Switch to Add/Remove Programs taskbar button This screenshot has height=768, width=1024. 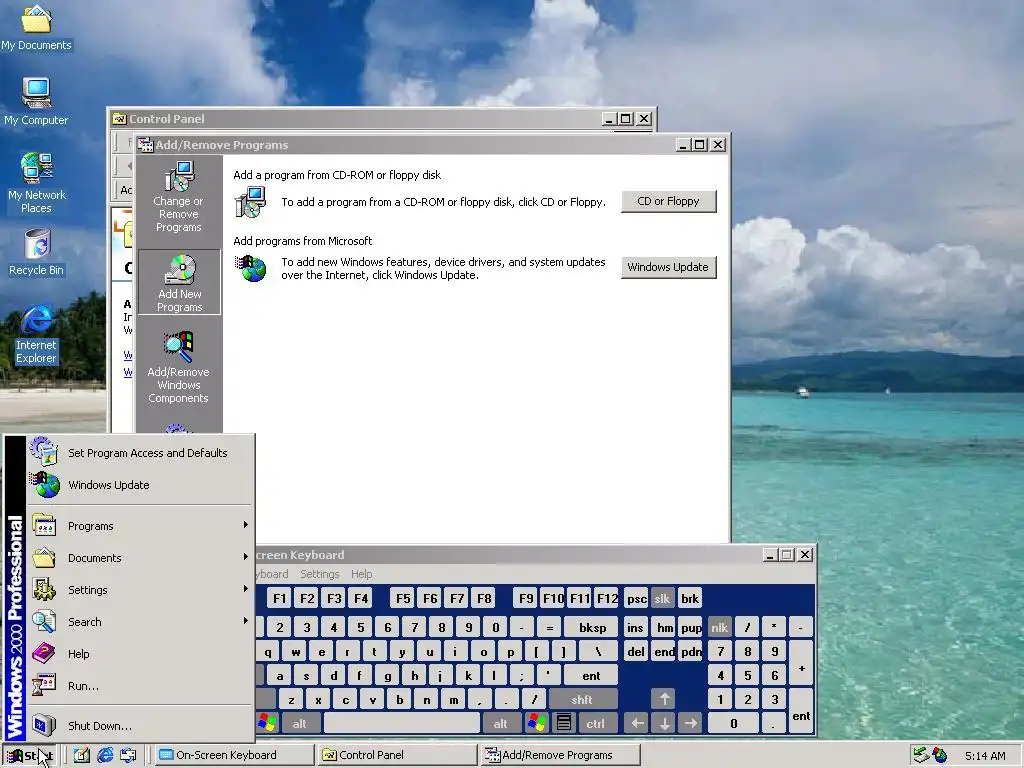pos(560,755)
